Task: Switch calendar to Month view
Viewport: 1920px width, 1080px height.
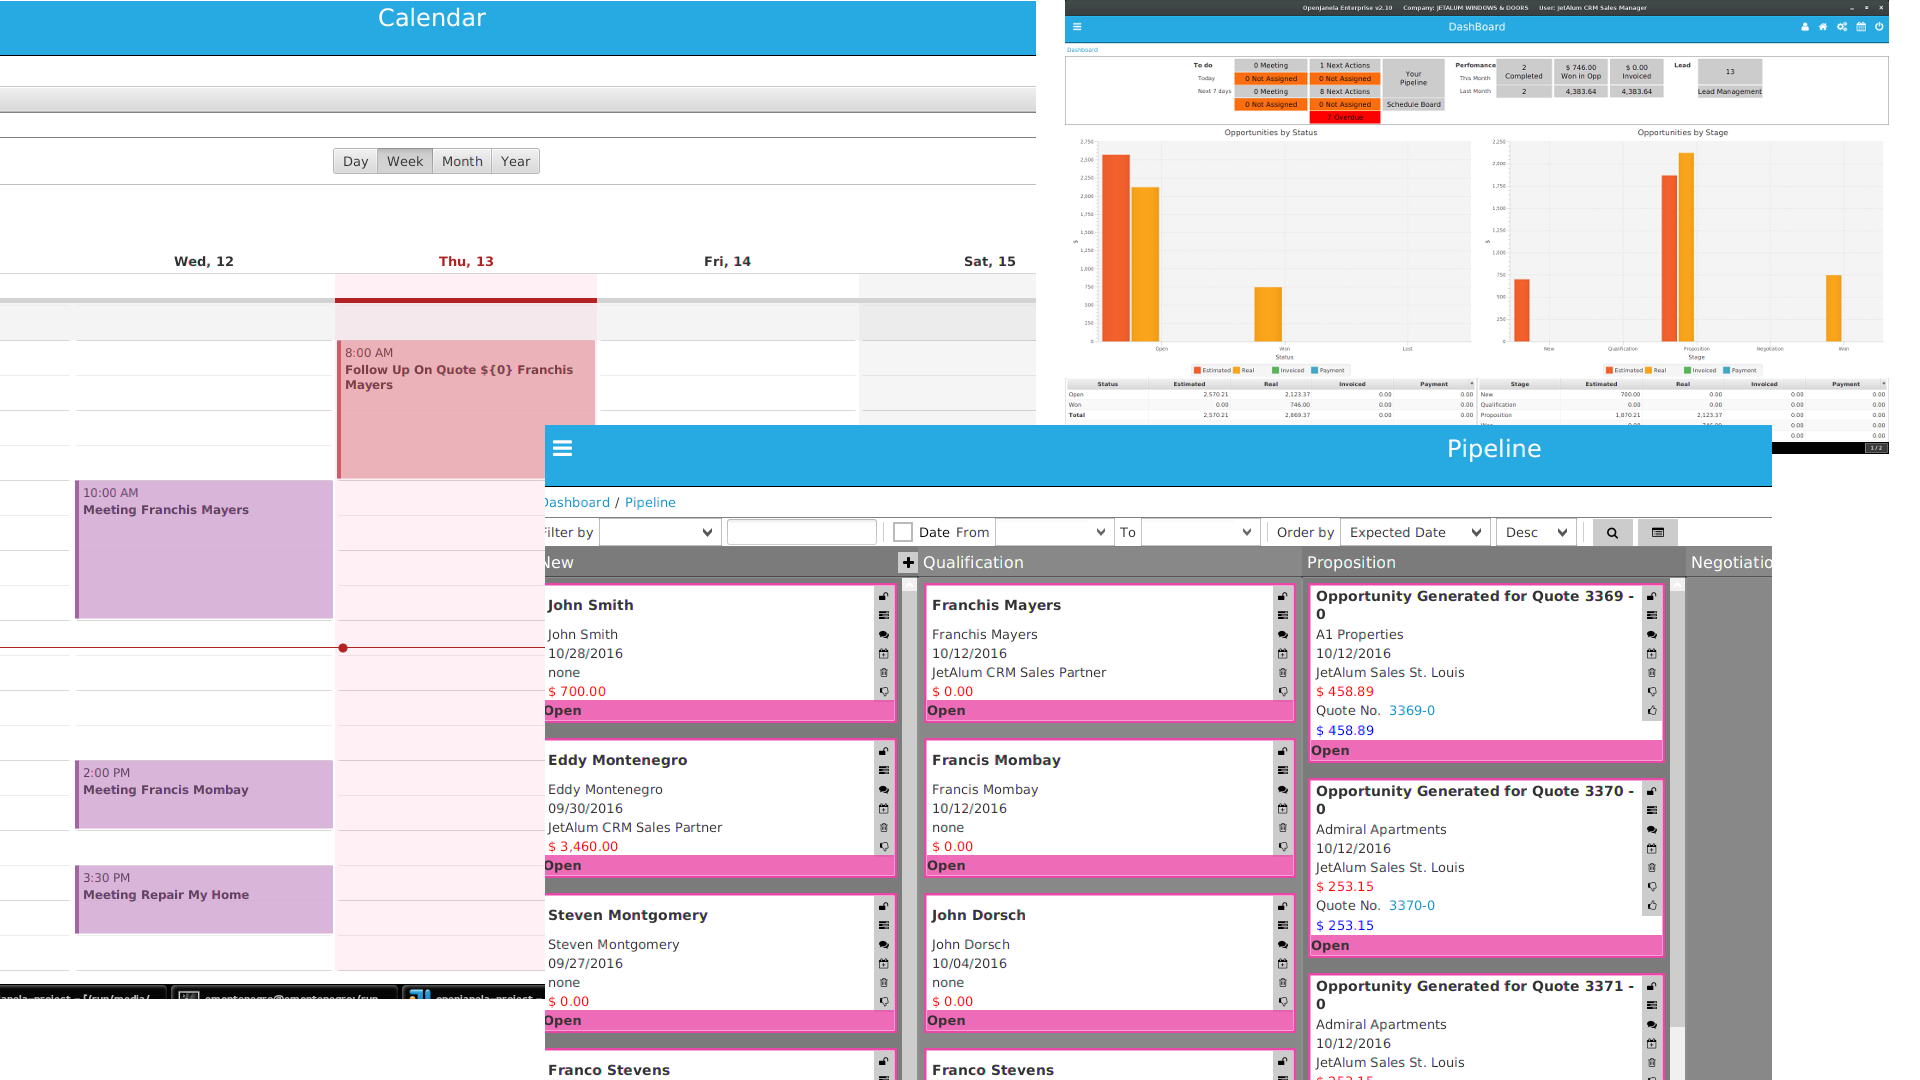Action: 462,162
